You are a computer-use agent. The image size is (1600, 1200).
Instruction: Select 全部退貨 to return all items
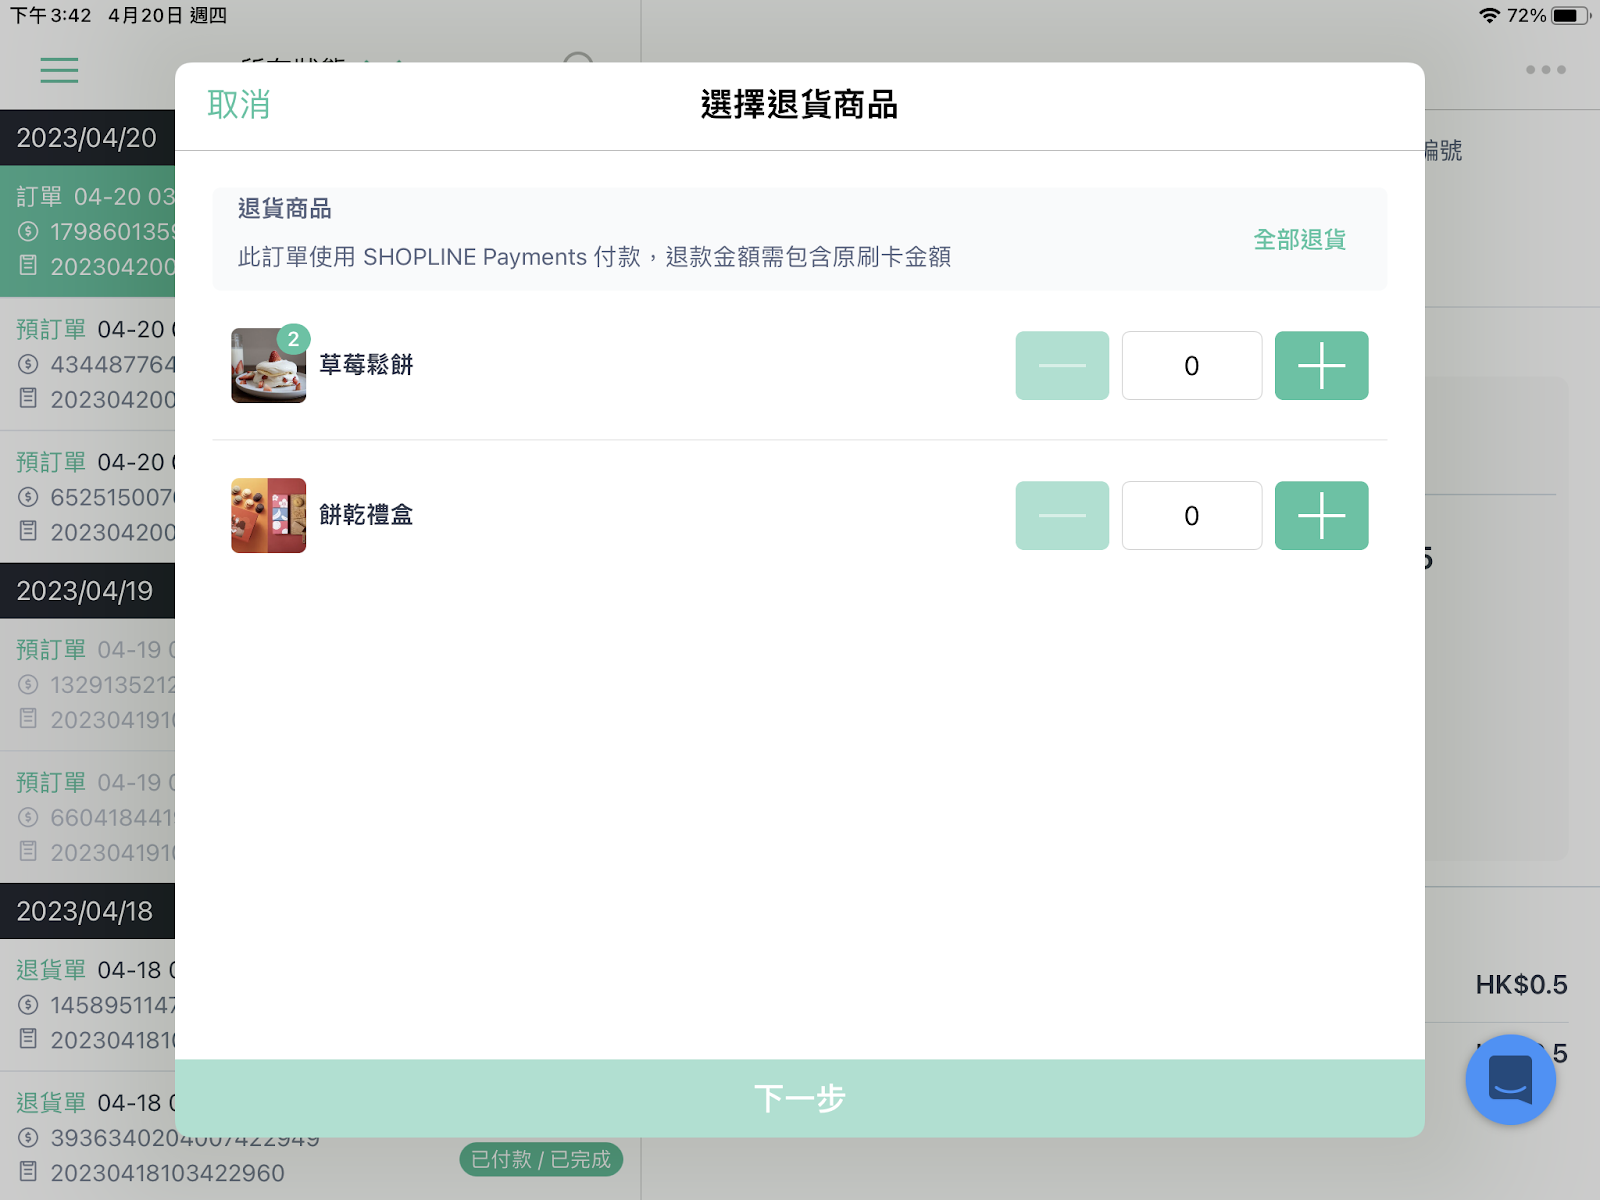(1299, 240)
